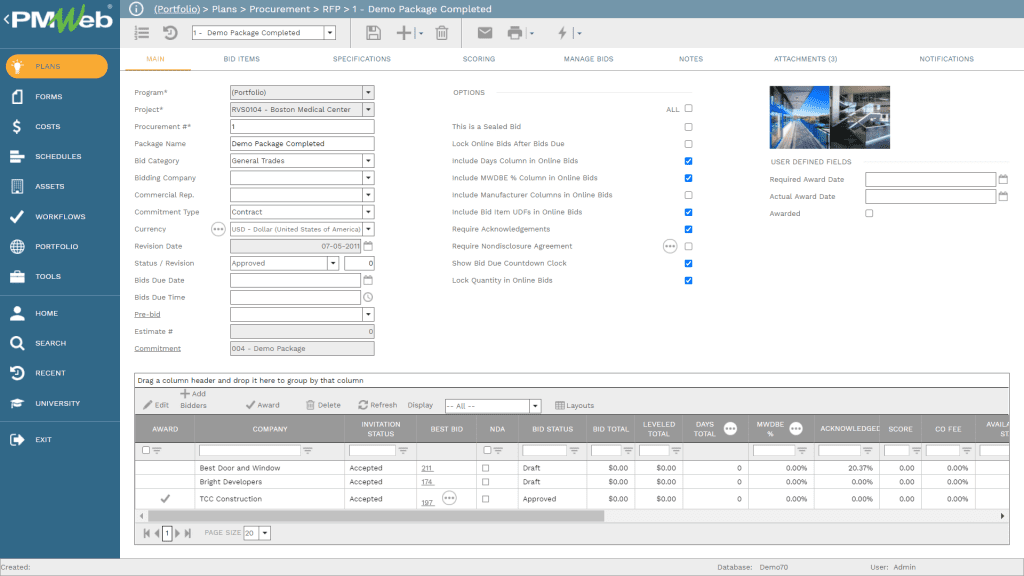Print using the printer icon

[x=515, y=33]
